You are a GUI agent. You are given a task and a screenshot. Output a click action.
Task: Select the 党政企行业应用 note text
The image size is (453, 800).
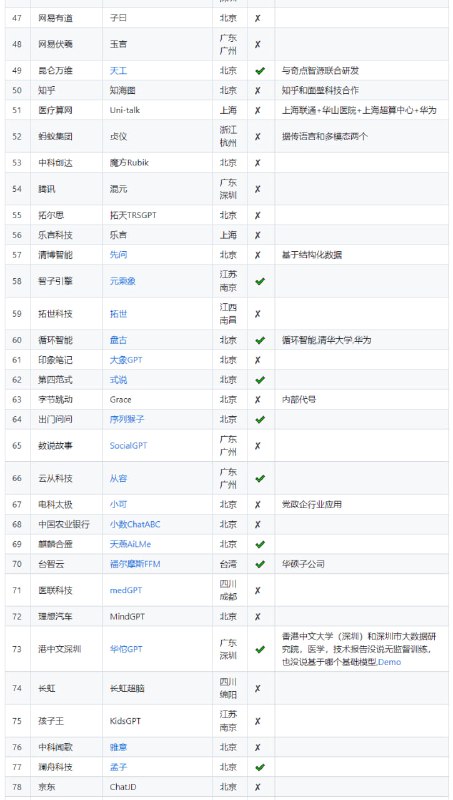312,505
